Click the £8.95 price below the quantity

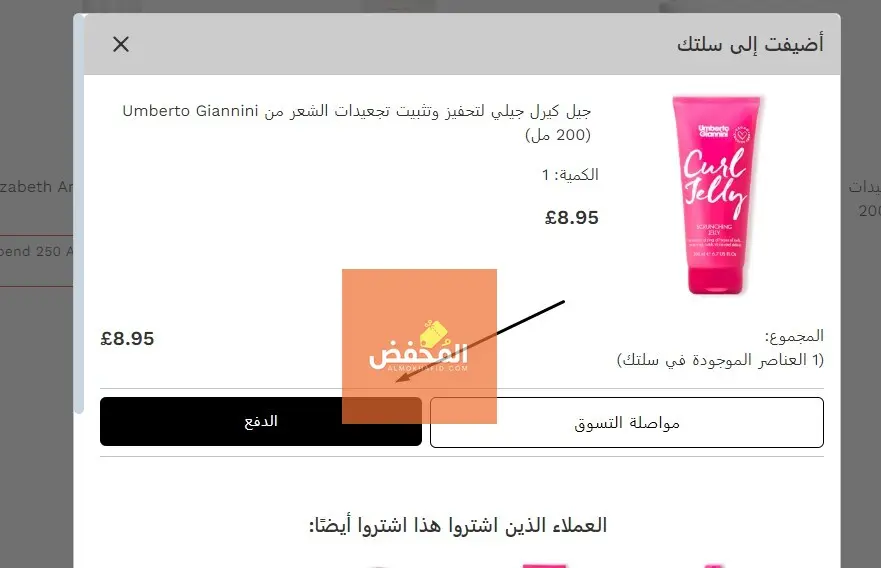coord(571,217)
